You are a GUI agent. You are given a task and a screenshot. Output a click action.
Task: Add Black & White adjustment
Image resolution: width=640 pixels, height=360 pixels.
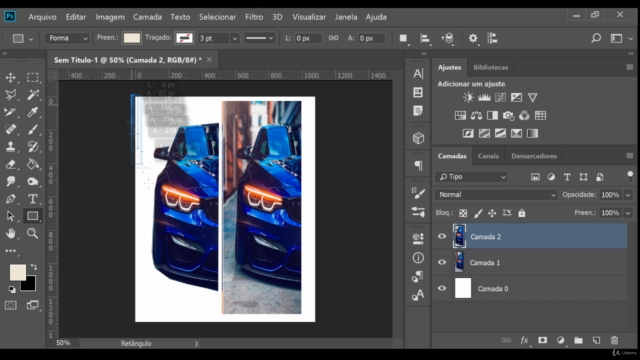click(492, 116)
